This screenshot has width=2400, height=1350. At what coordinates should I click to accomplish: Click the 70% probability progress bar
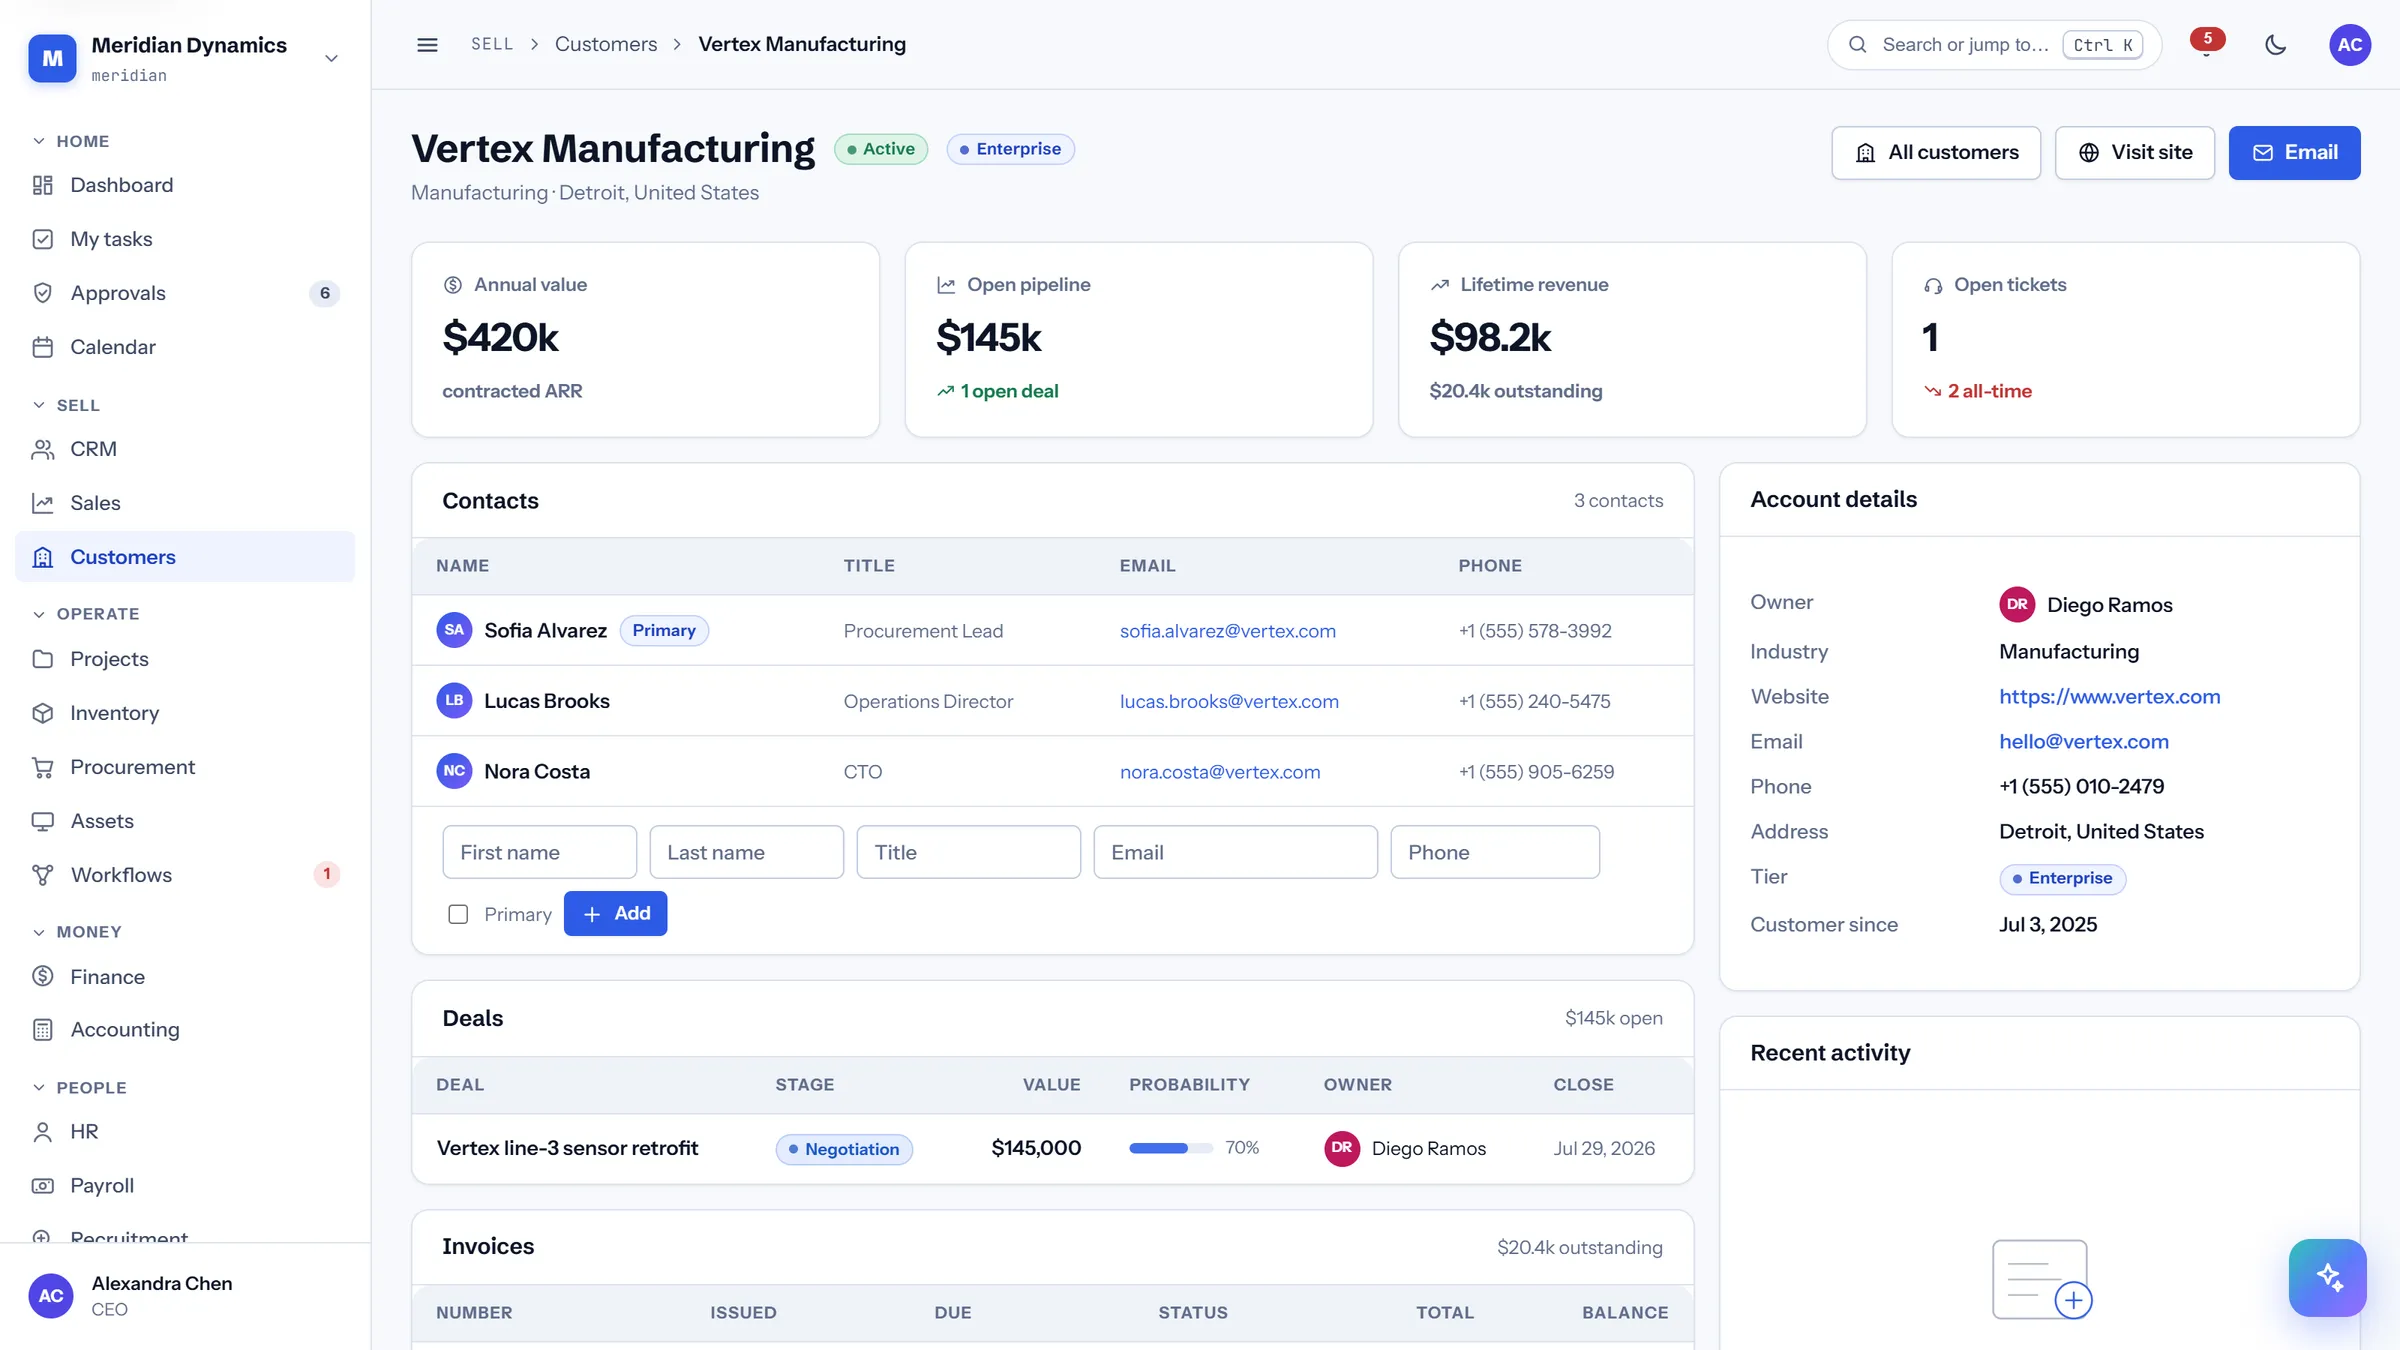pyautogui.click(x=1171, y=1148)
